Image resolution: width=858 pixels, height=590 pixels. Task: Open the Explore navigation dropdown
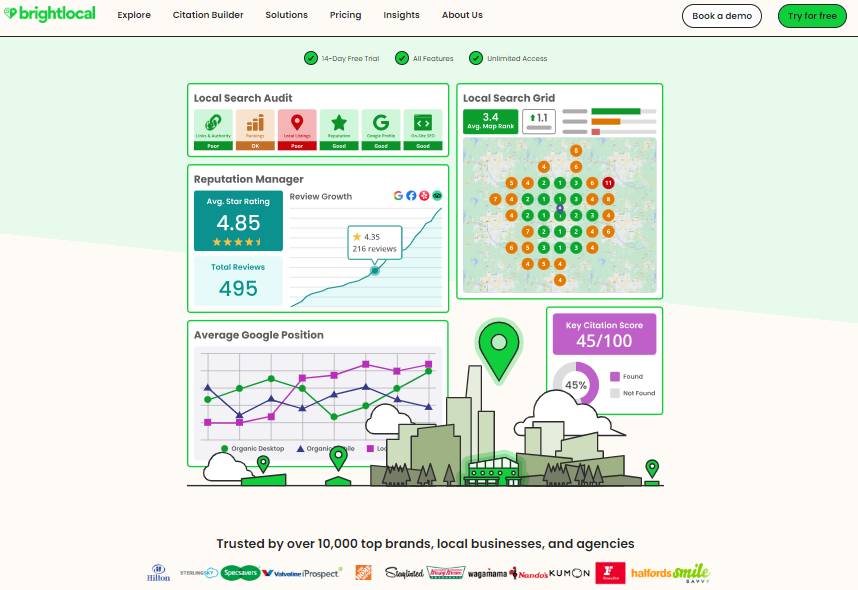[134, 15]
